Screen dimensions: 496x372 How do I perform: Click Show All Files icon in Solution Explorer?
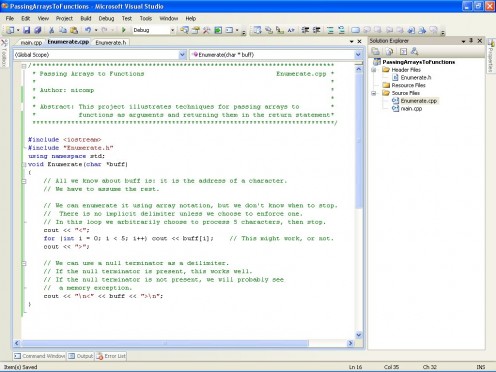pos(389,51)
